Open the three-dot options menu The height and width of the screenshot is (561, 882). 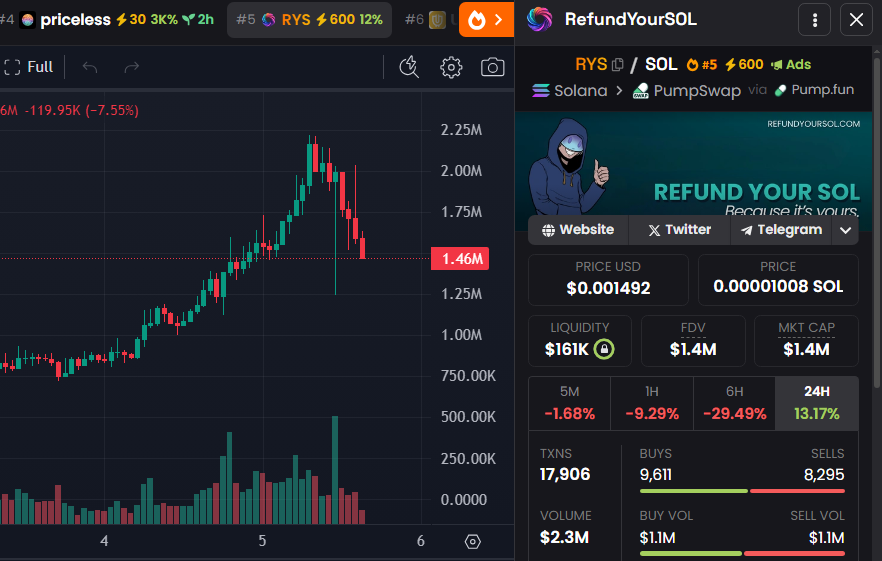point(814,20)
